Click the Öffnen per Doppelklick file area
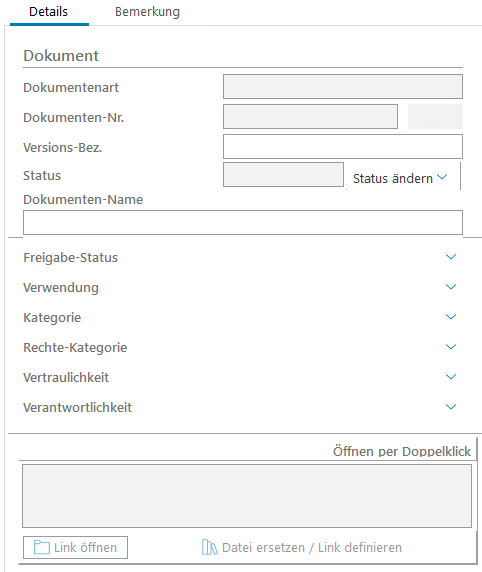 [247, 496]
